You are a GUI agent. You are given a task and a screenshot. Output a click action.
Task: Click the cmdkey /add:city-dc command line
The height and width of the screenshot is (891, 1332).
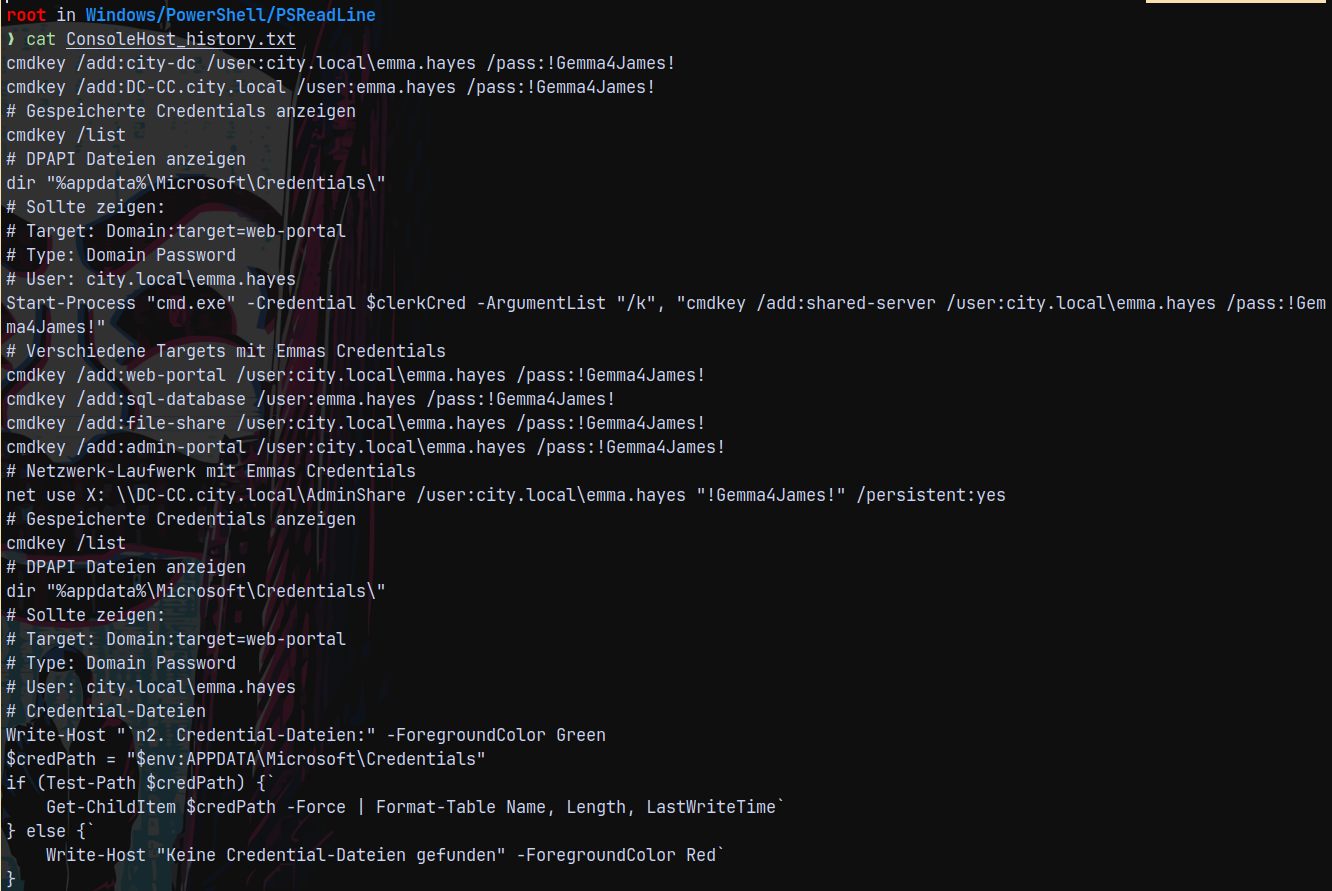coord(340,63)
